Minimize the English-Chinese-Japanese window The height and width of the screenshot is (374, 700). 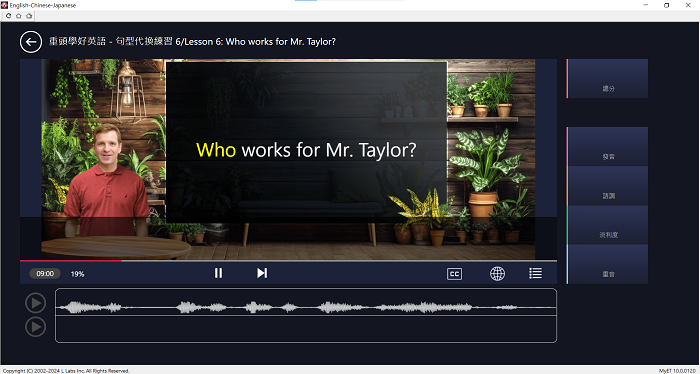pos(646,5)
